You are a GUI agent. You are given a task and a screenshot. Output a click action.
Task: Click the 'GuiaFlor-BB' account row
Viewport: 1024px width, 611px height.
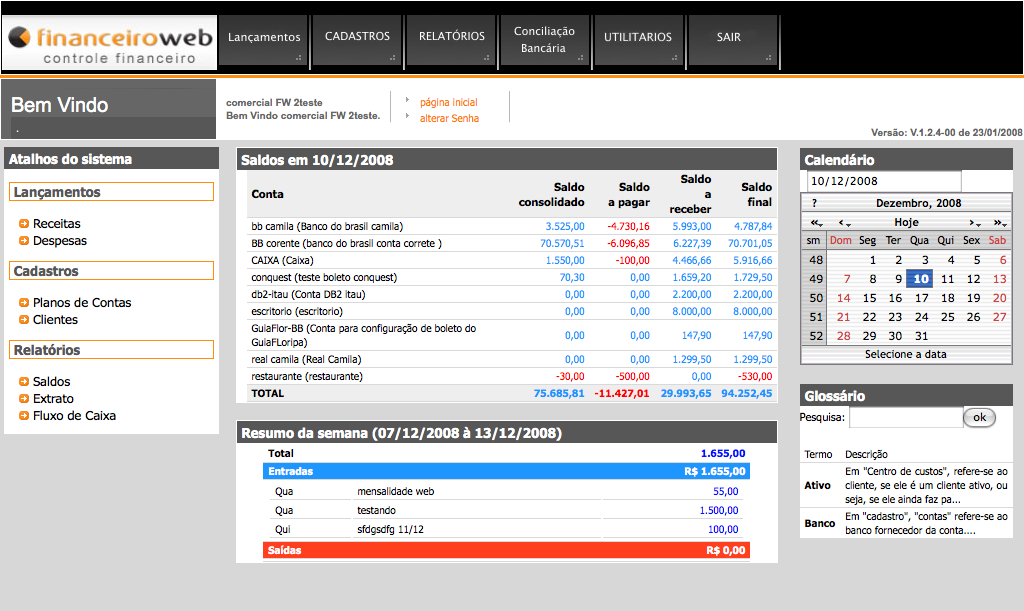tap(512, 335)
